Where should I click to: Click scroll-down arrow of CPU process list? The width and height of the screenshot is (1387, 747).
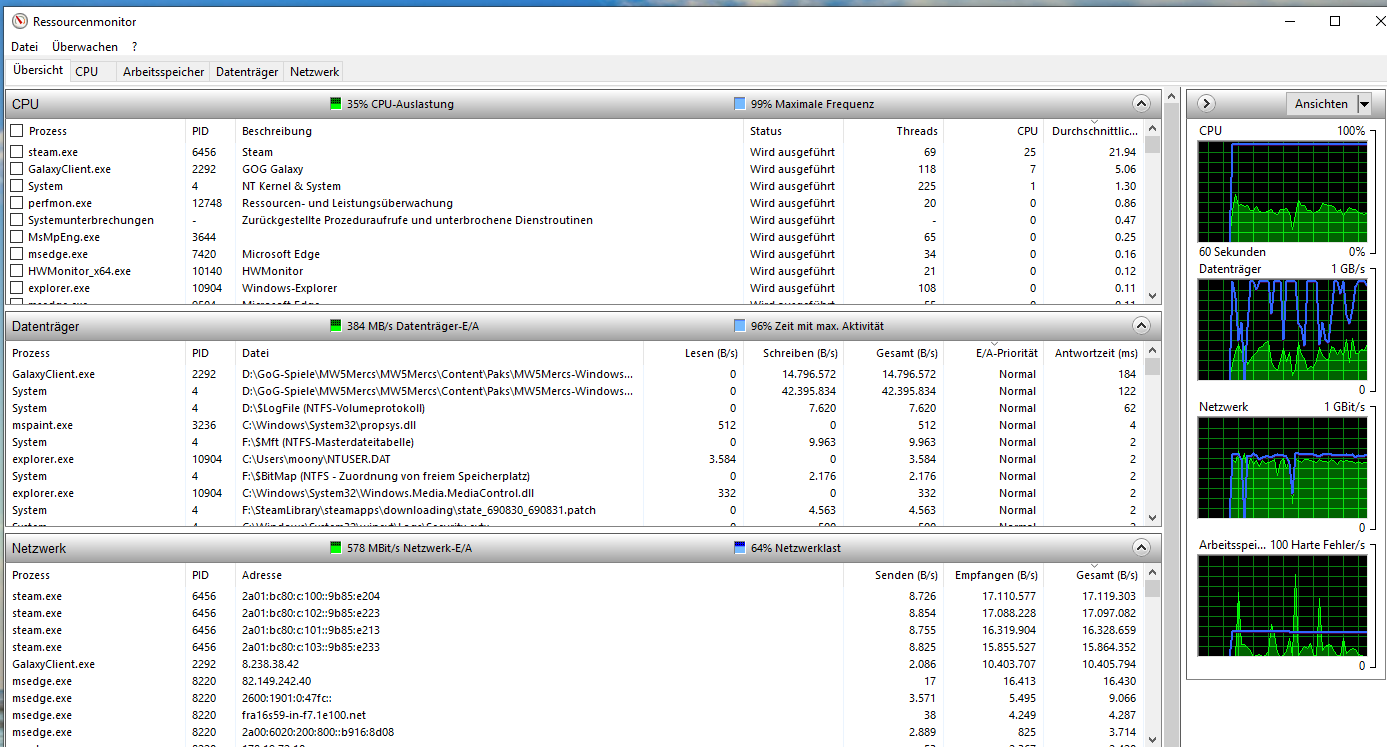pyautogui.click(x=1152, y=296)
